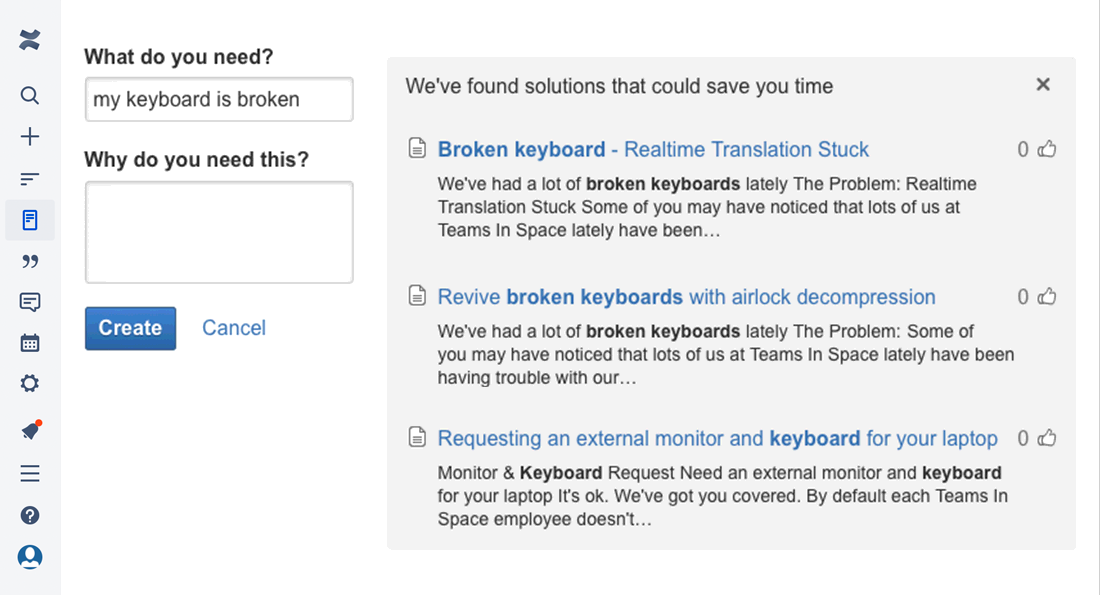The height and width of the screenshot is (595, 1100).
Task: Like the external monitor request article
Action: tap(1047, 438)
